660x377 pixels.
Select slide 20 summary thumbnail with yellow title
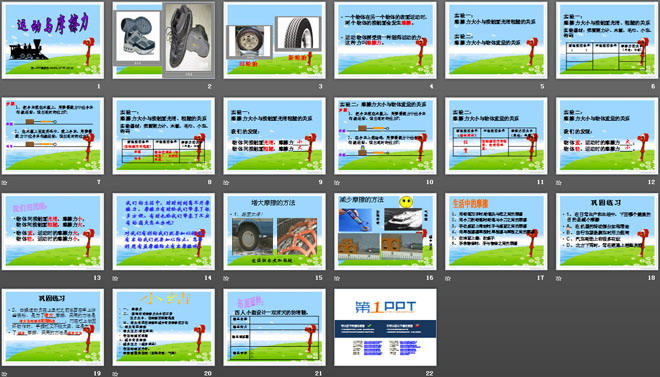pos(164,327)
